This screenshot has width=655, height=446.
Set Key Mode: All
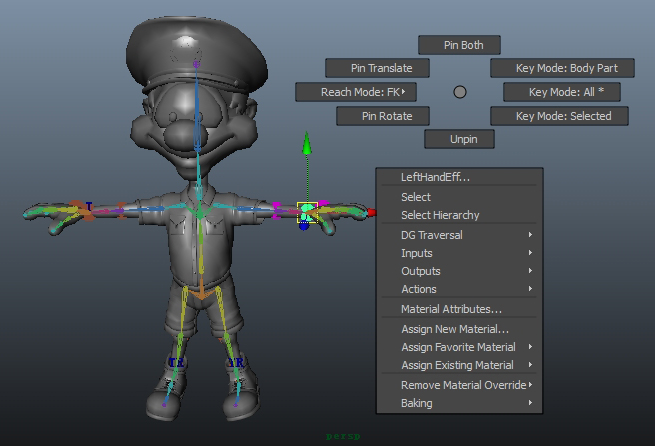point(561,92)
